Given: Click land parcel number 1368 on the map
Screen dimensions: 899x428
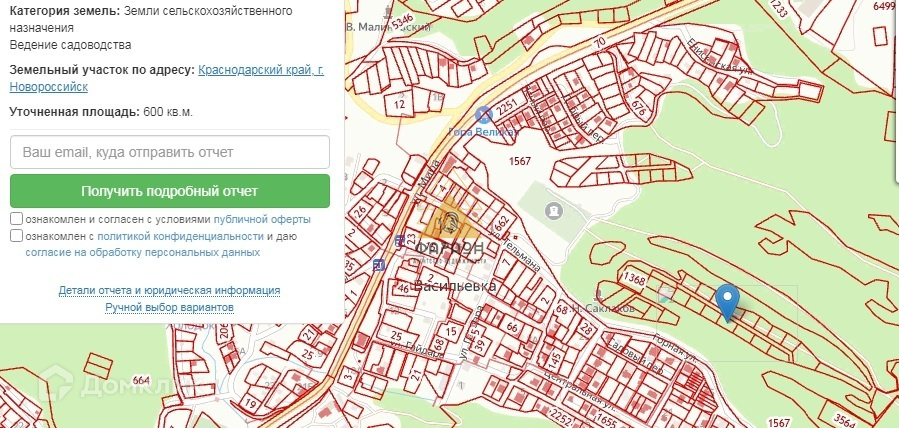Looking at the screenshot, I should (x=632, y=277).
